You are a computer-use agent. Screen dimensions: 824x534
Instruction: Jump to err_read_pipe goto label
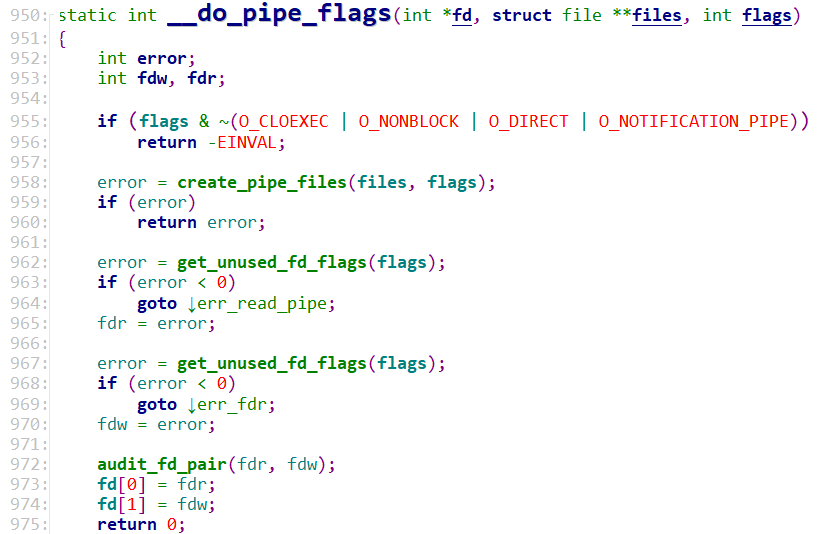pos(261,303)
